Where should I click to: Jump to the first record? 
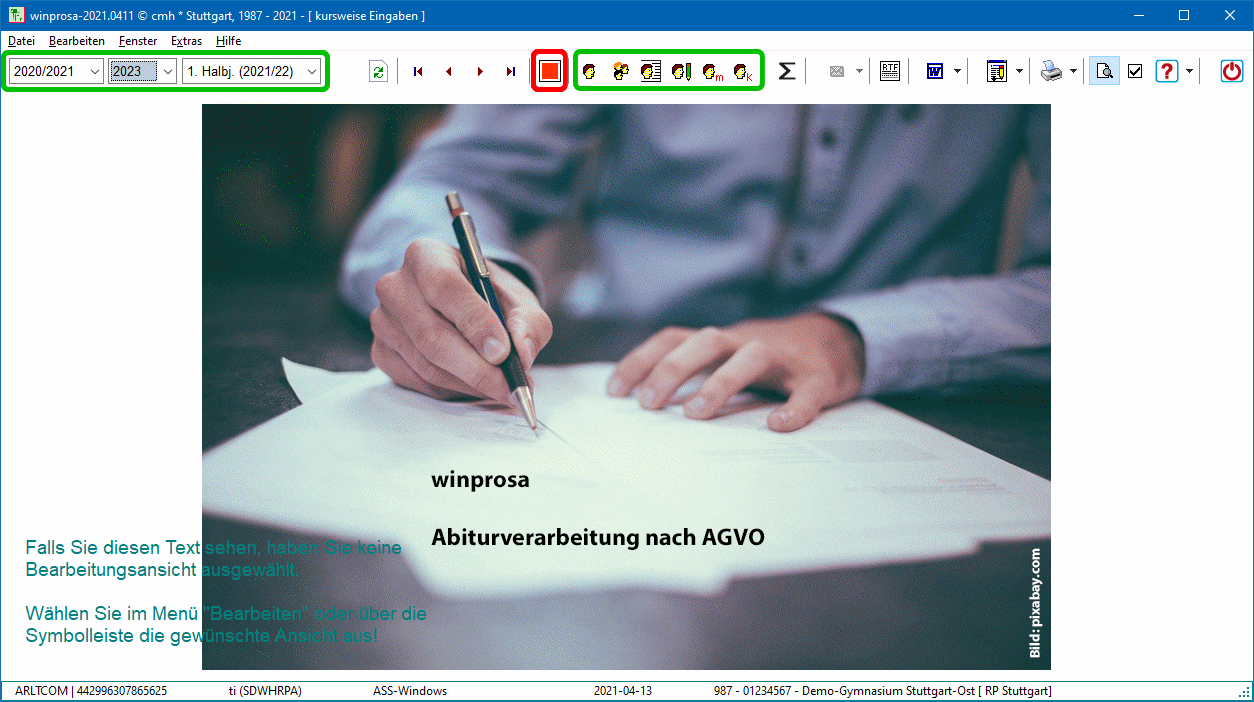coord(418,71)
